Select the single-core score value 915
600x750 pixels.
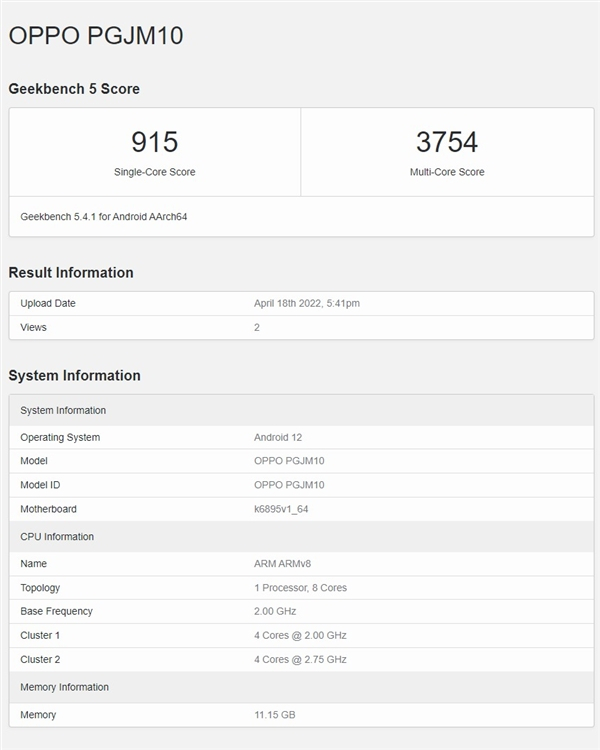click(x=154, y=142)
